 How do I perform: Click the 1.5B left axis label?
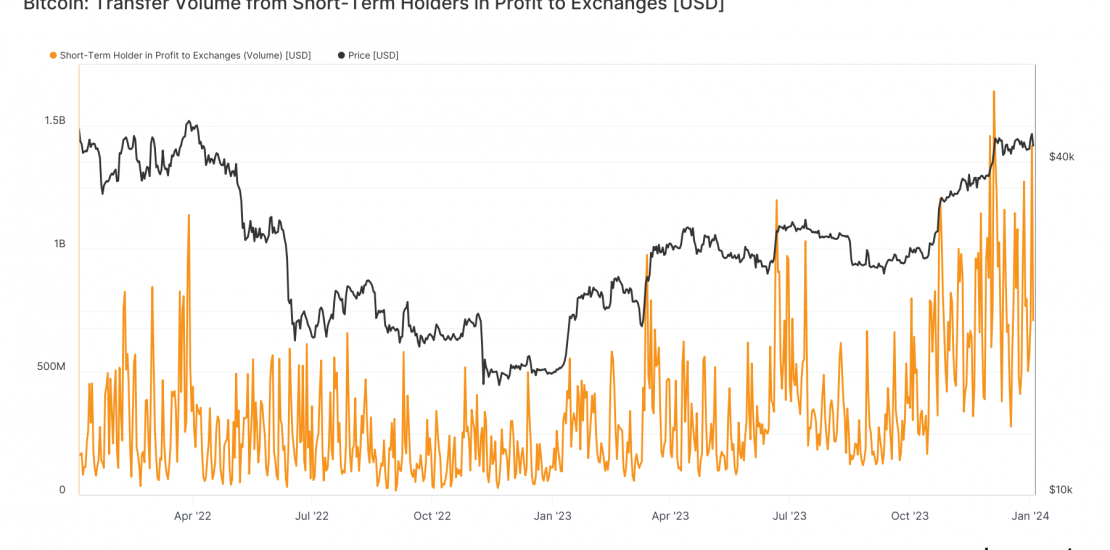coord(55,121)
